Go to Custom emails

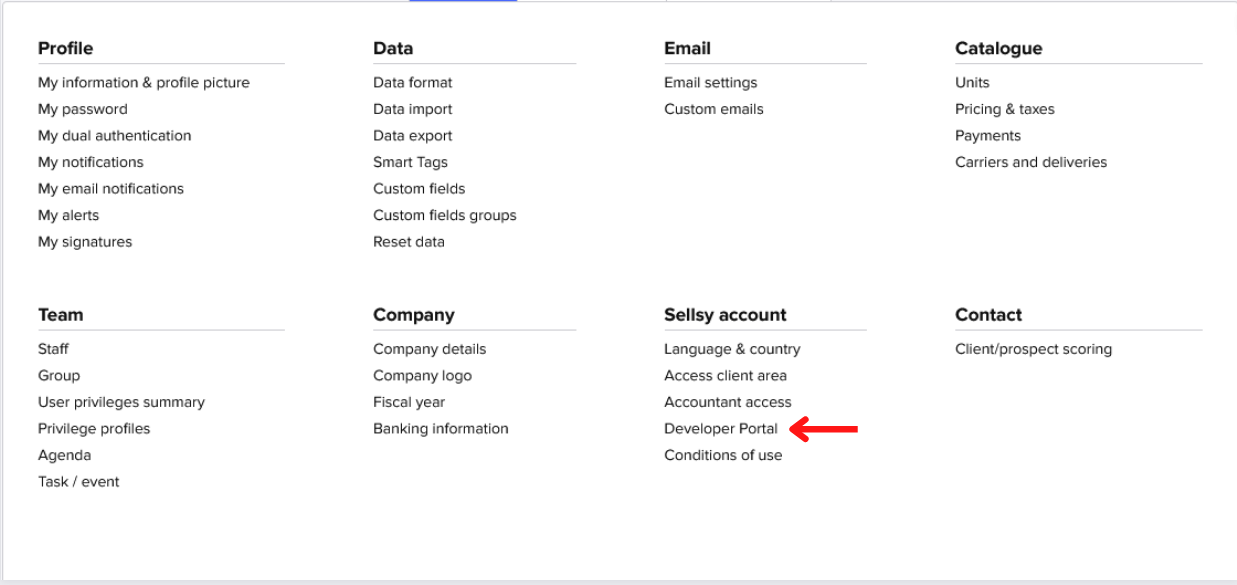[713, 109]
